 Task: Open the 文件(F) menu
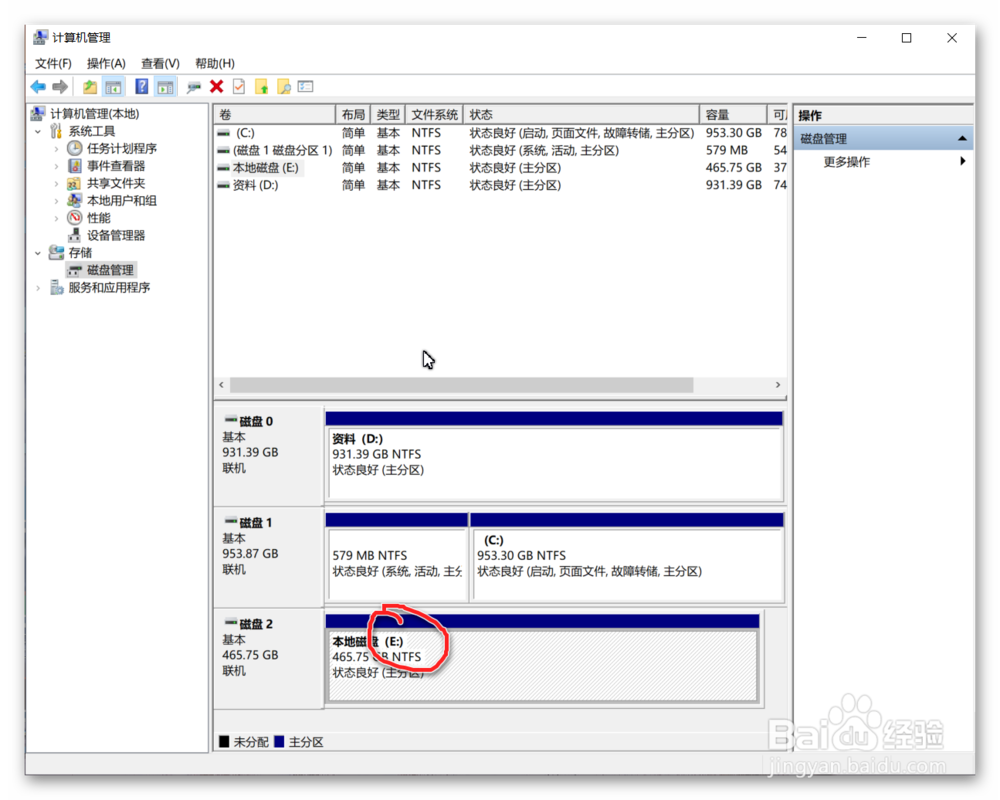pyautogui.click(x=53, y=63)
